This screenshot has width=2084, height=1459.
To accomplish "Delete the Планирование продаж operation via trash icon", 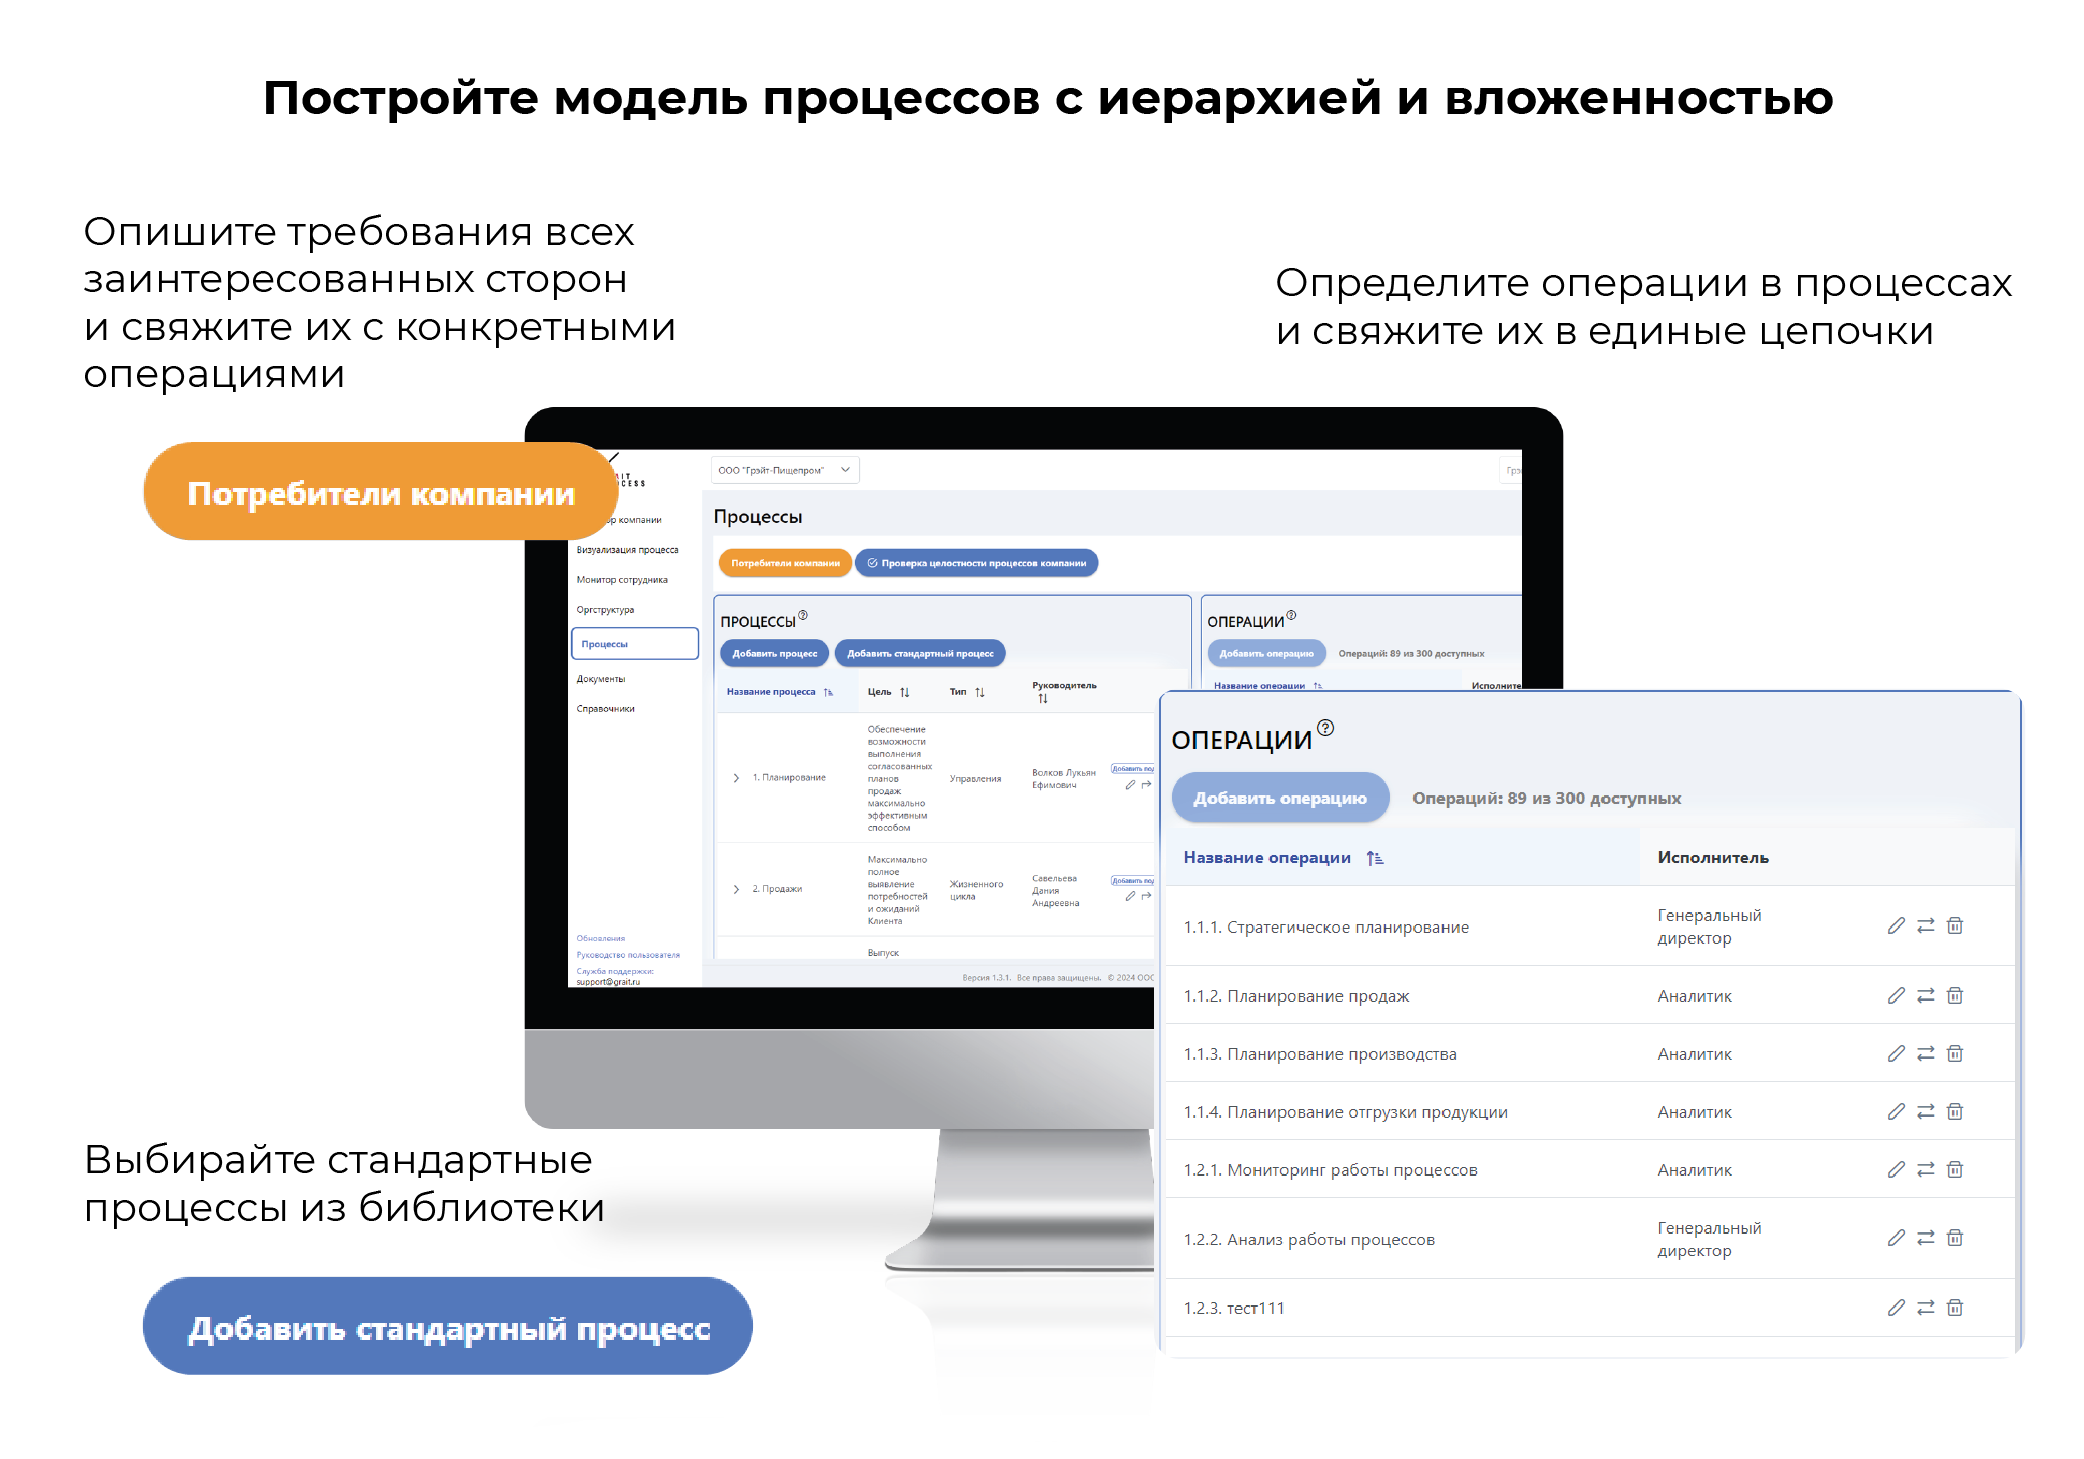I will point(1955,996).
